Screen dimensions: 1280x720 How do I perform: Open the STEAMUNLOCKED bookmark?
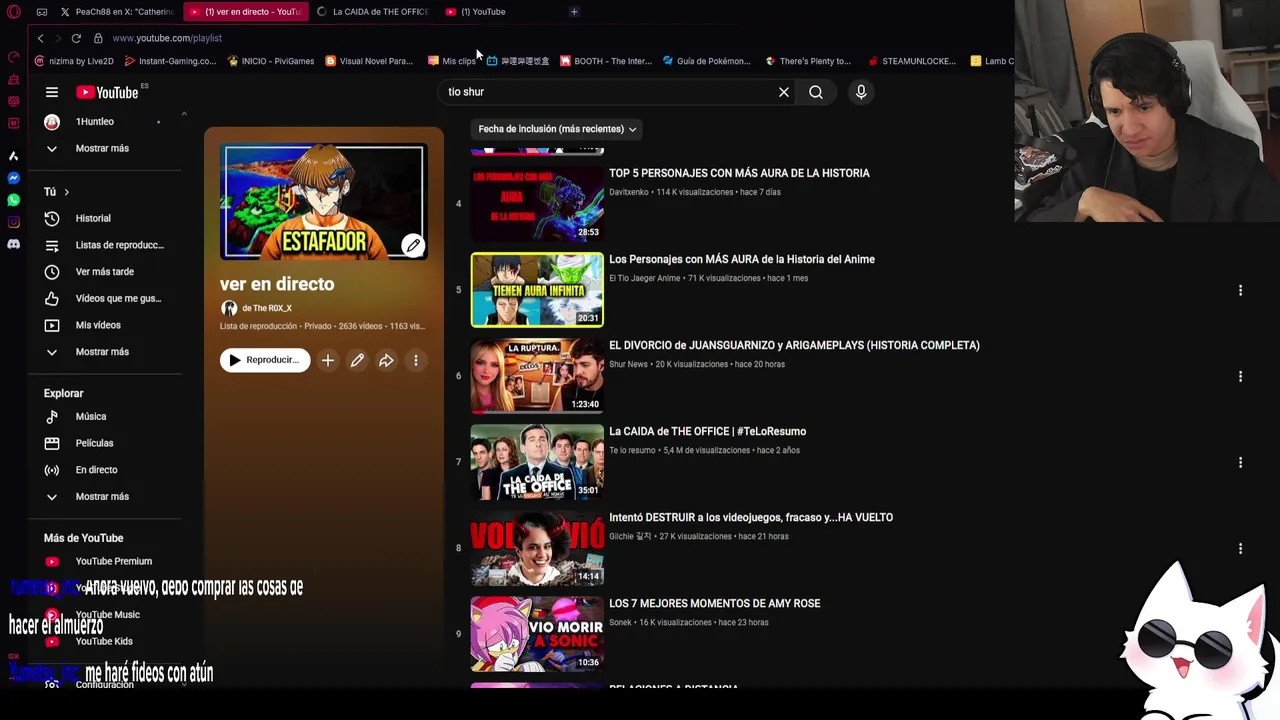coord(912,61)
